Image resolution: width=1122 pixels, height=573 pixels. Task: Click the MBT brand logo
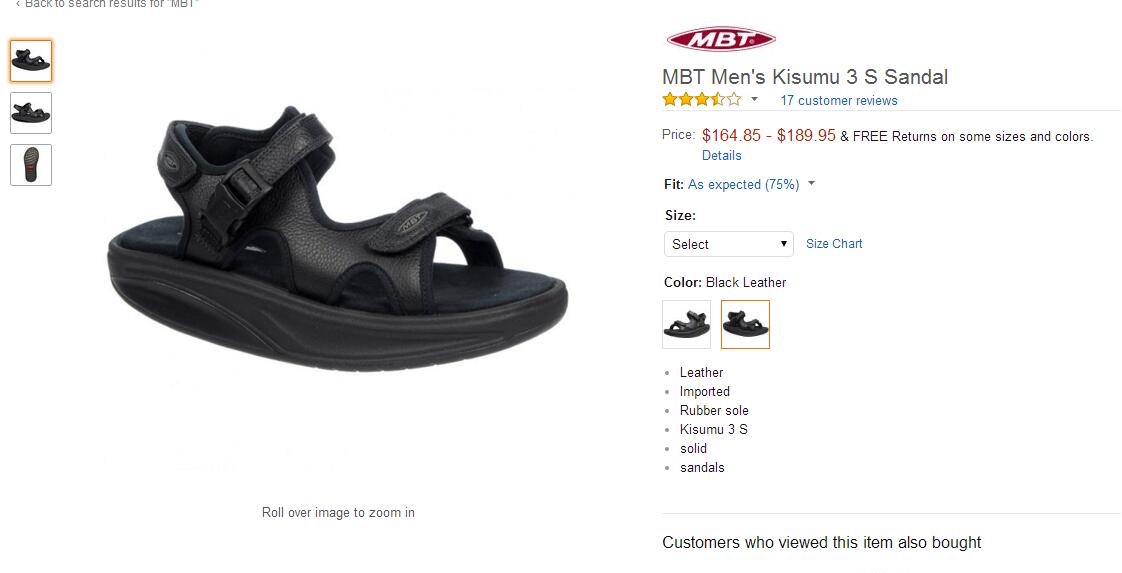tap(721, 39)
